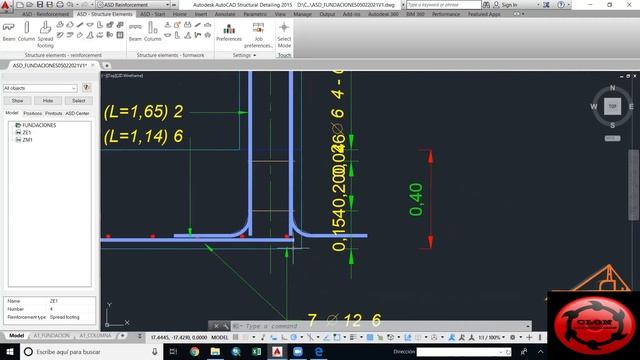The image size is (640, 360).
Task: Expand the quick access toolbar customize arrow
Action: (174, 5)
